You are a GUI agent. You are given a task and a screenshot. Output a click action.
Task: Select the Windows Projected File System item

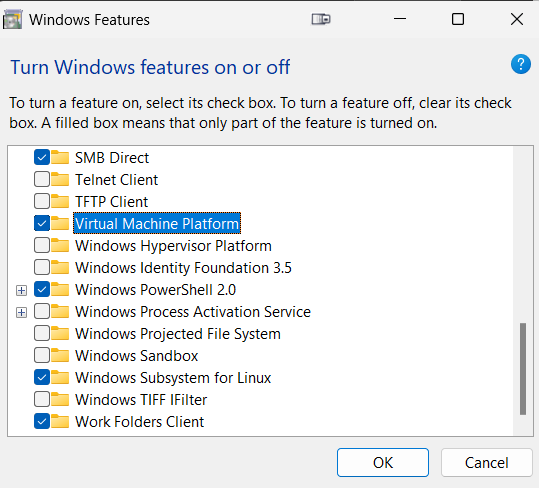click(x=178, y=334)
